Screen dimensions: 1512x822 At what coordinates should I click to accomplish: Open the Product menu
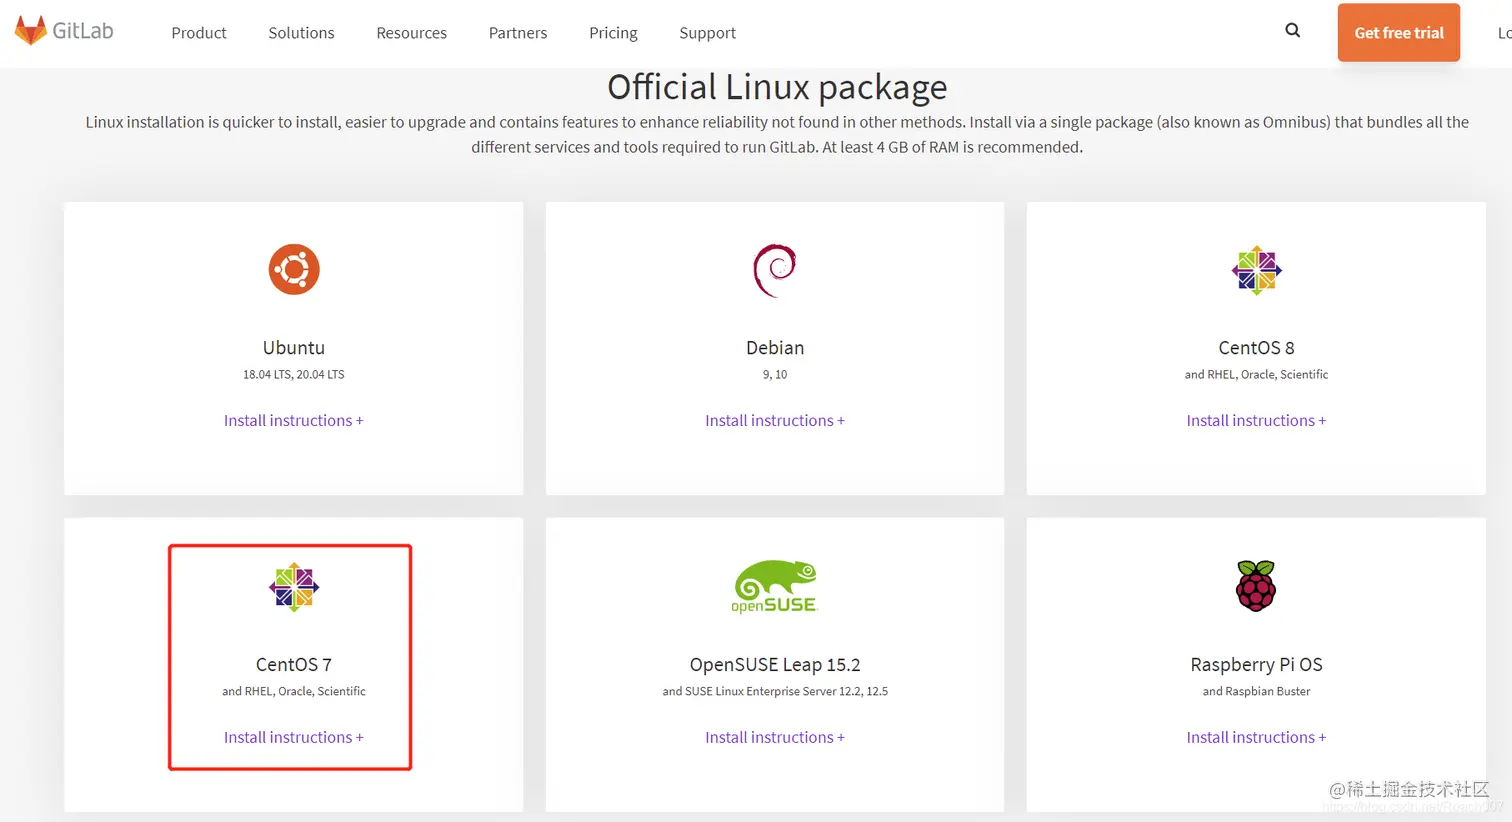199,33
